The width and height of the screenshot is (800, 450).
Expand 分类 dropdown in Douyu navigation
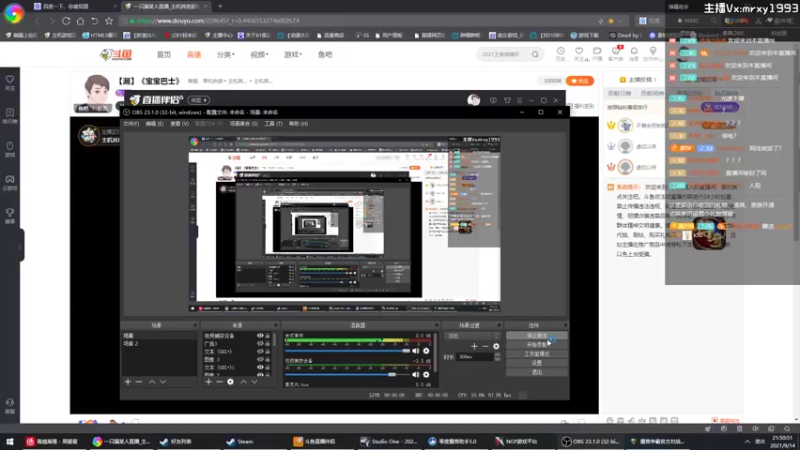pos(226,54)
